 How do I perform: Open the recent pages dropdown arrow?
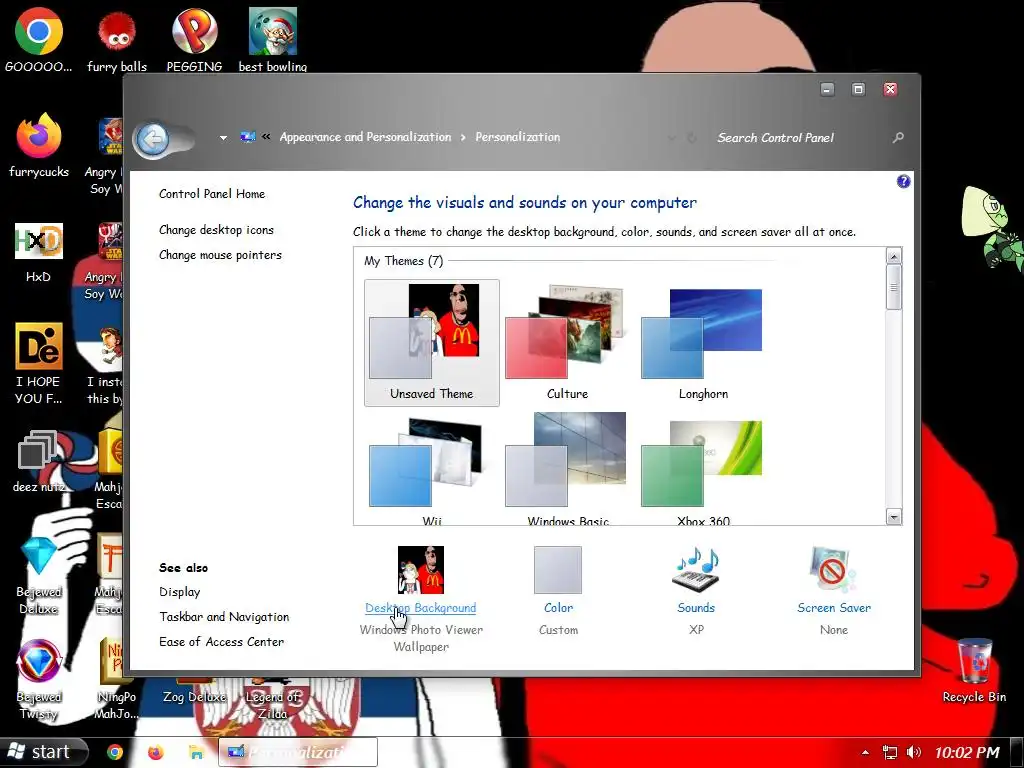223,138
